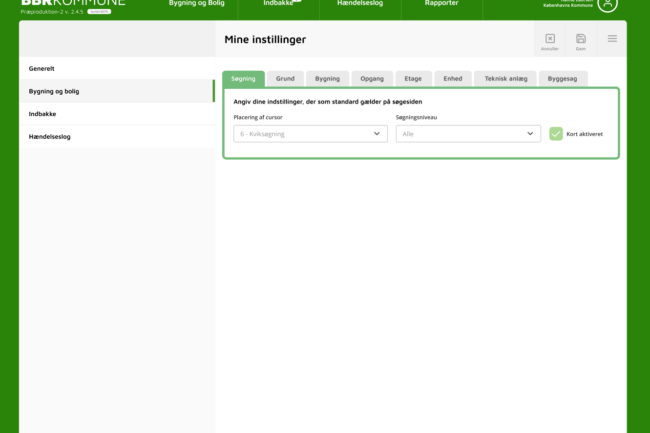Click the Gem save icon
Screen dimensions: 650x433
(x=581, y=39)
